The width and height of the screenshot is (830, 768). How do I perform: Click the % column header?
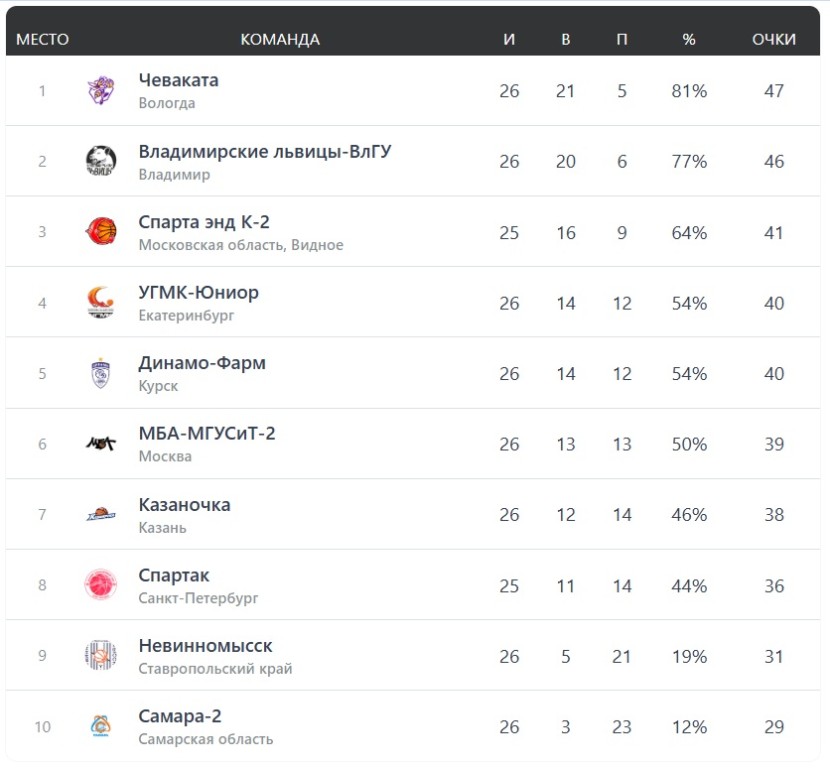click(688, 39)
